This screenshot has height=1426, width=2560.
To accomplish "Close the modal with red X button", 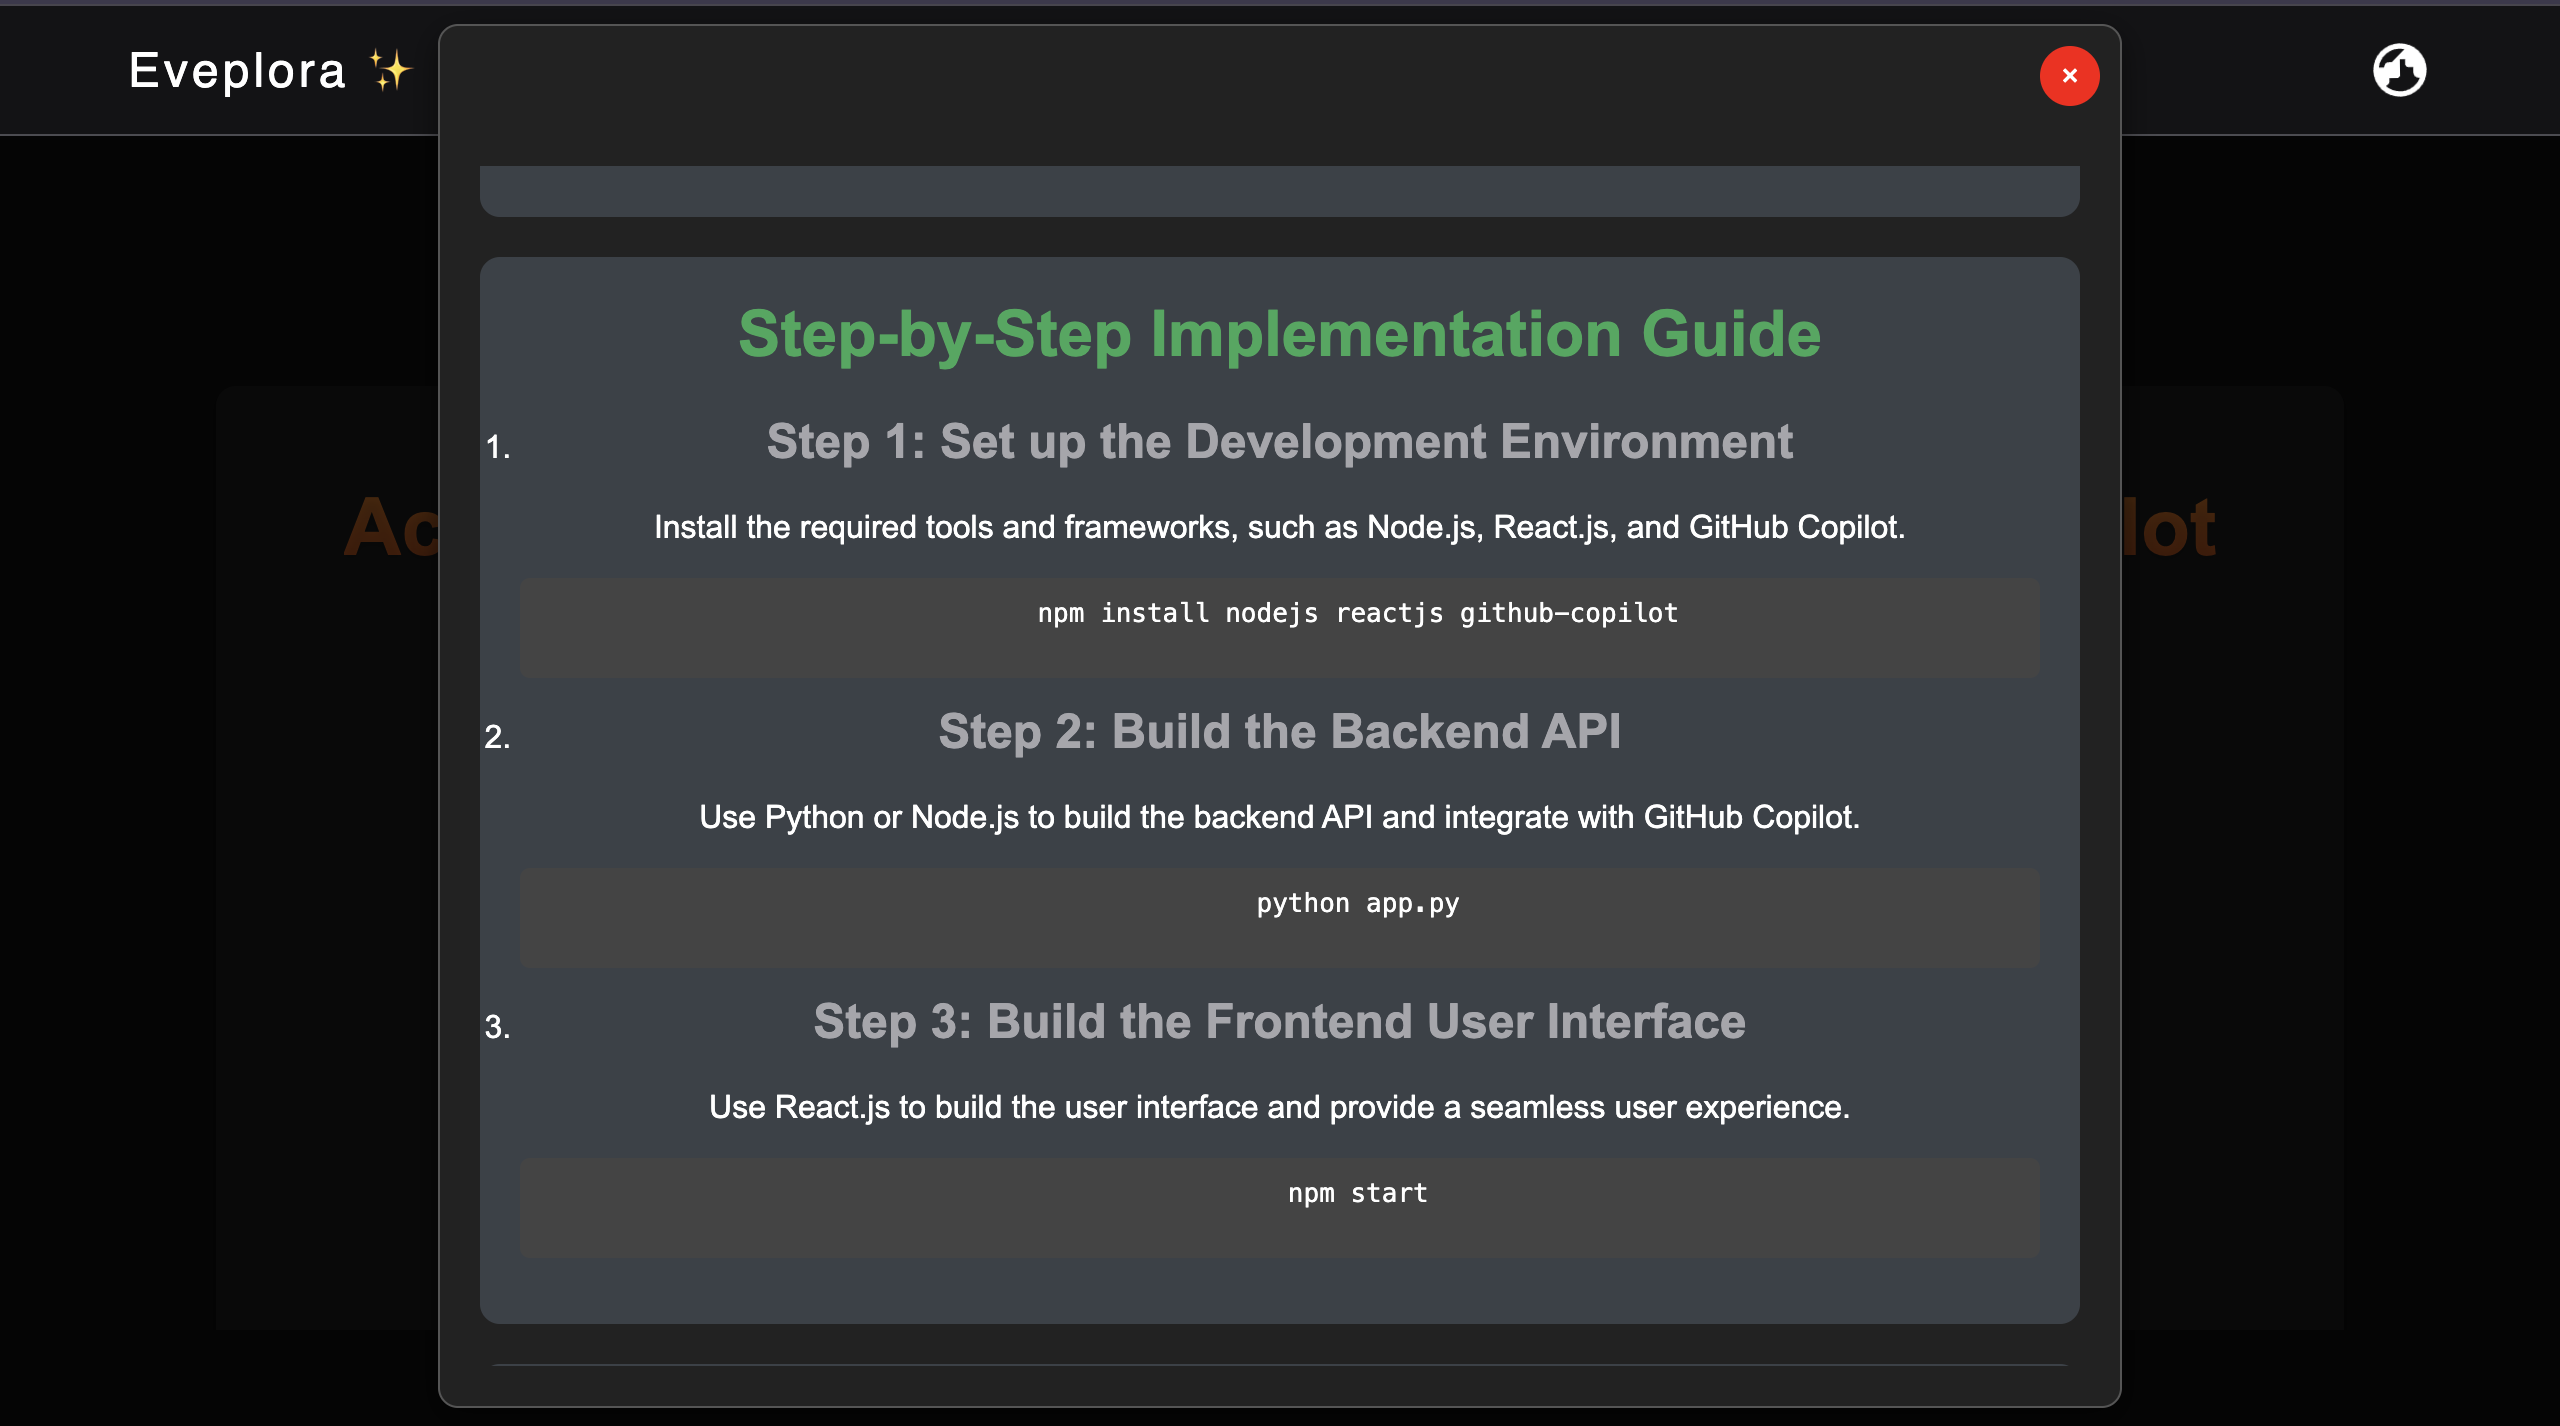I will 2069,76.
